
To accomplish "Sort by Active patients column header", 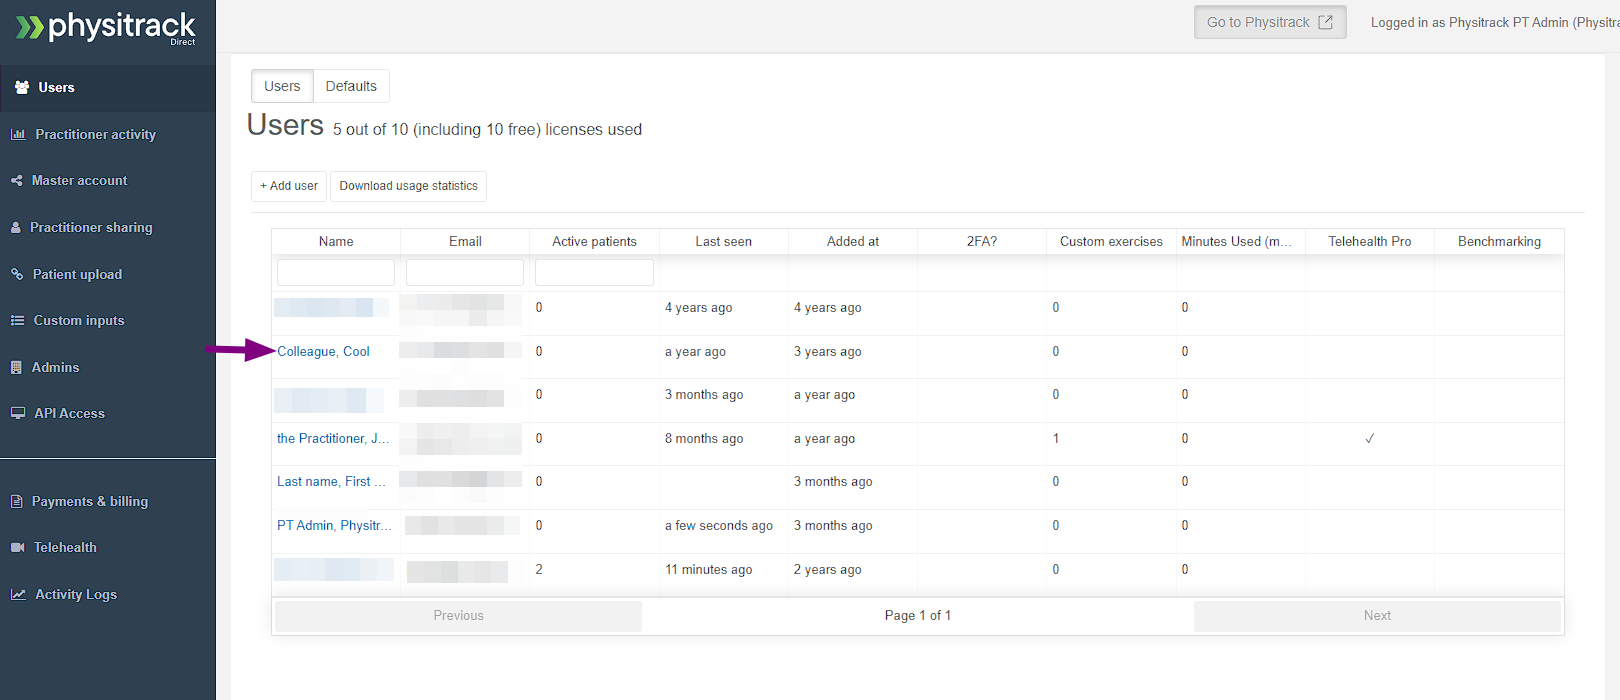I will coord(594,242).
